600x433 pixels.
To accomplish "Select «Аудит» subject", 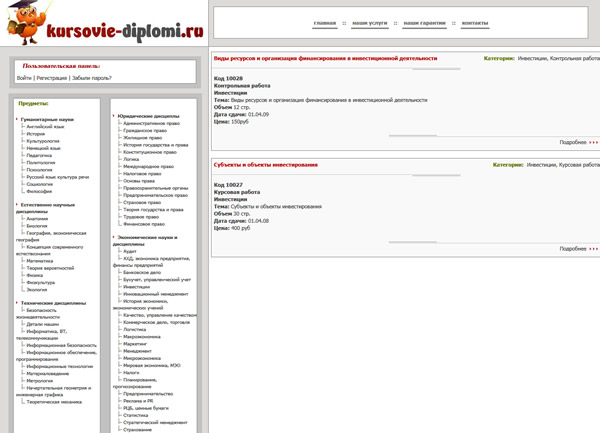I will [x=130, y=251].
